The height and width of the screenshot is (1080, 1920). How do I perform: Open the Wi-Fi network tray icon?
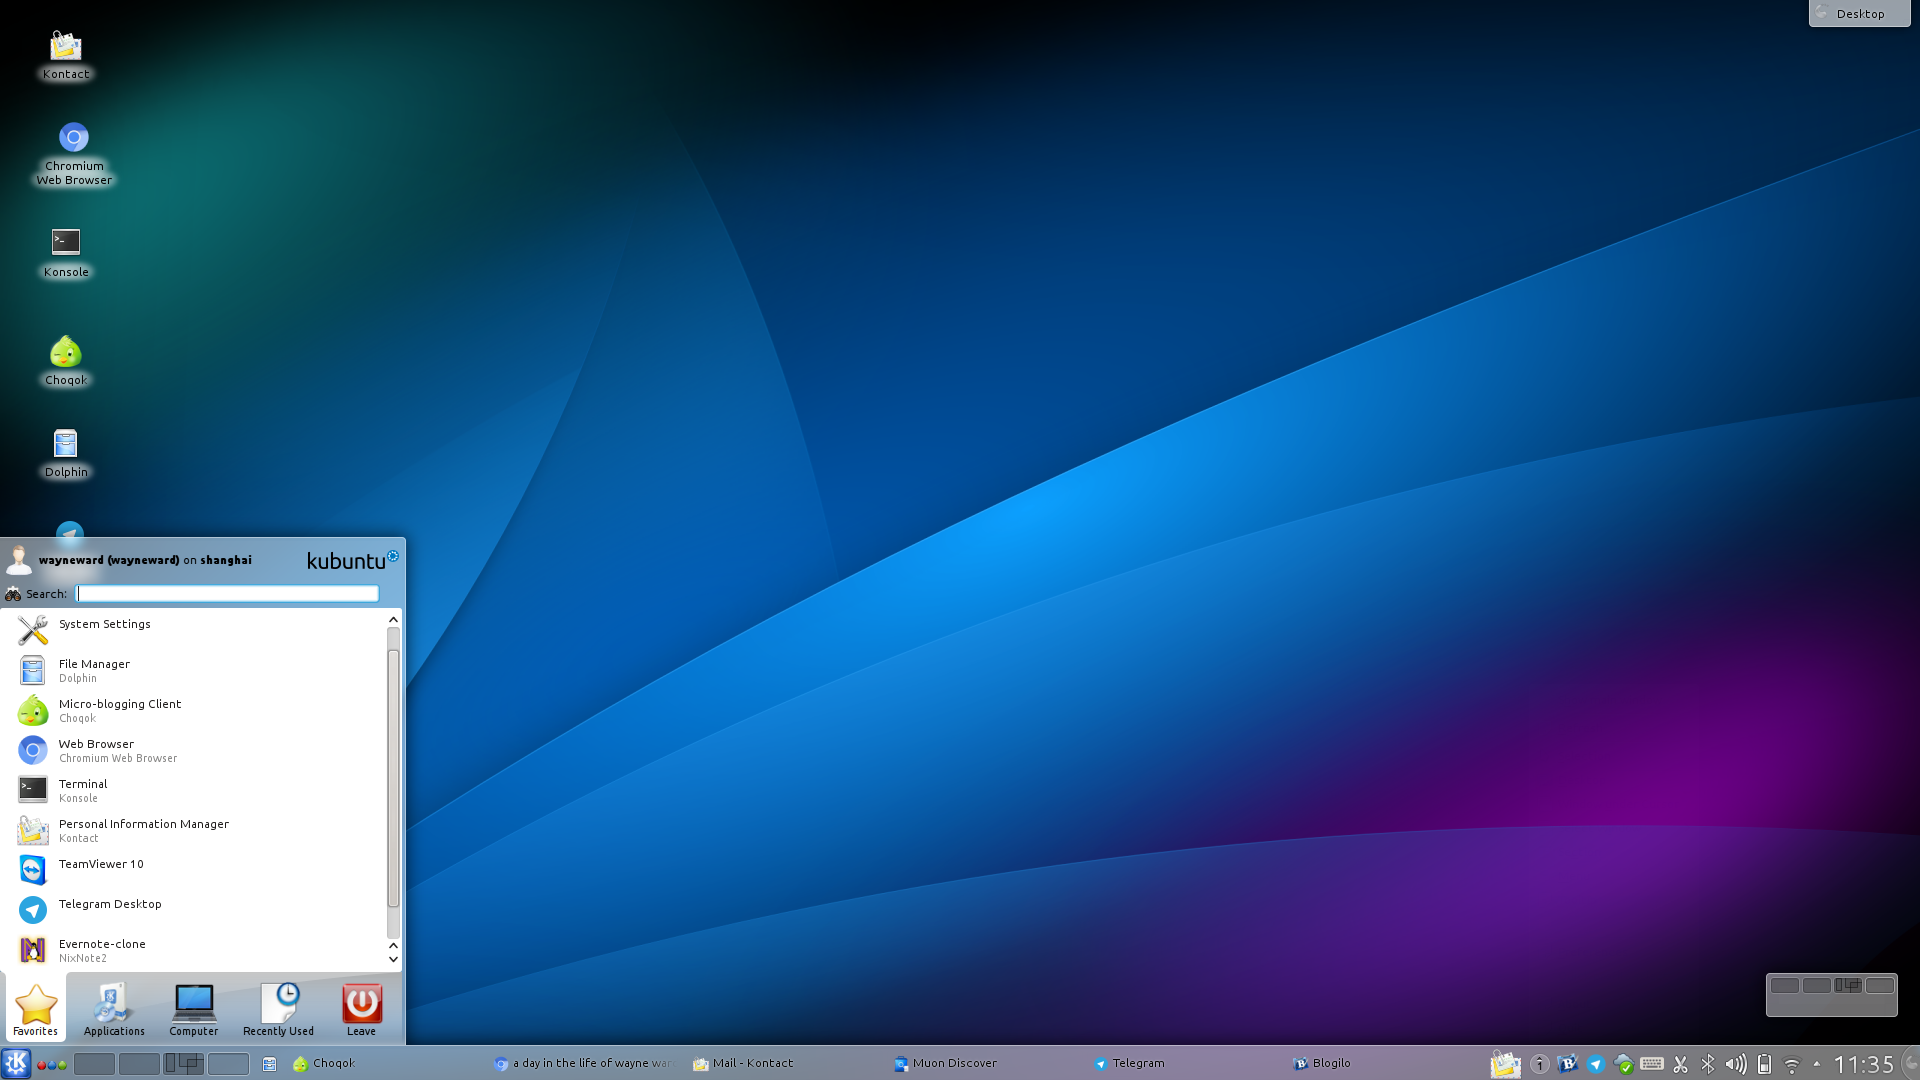click(1792, 1065)
